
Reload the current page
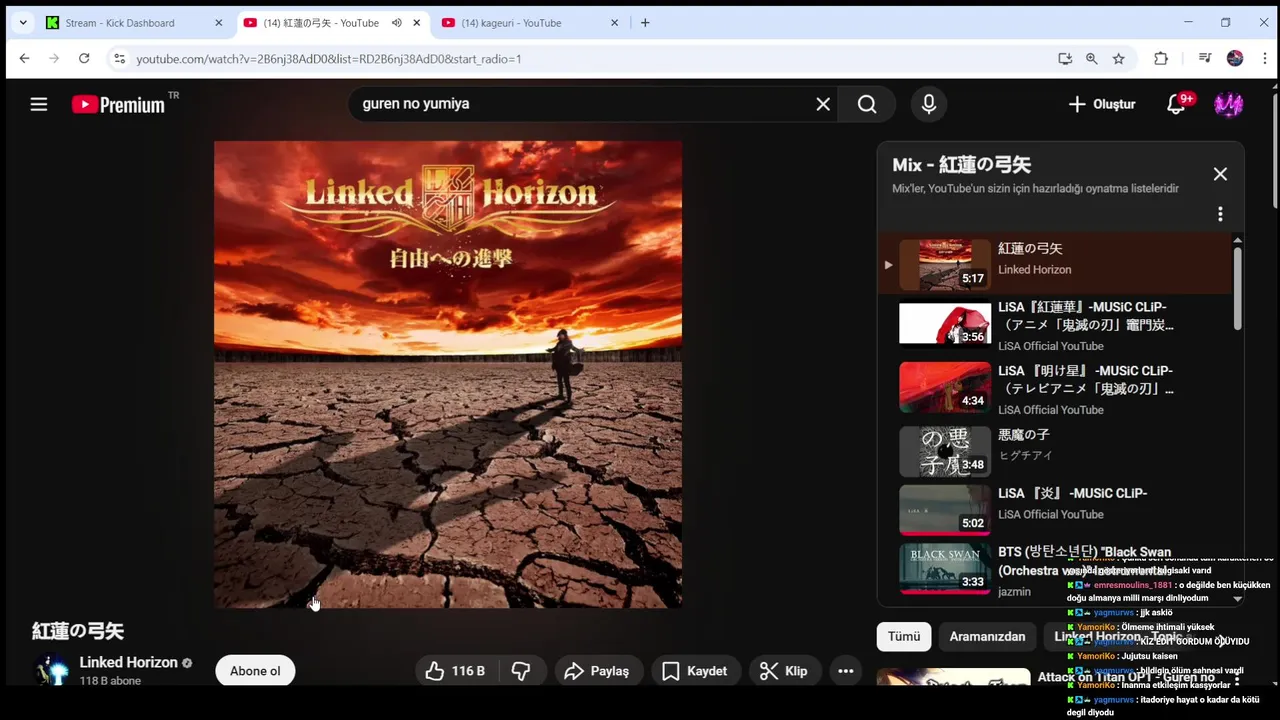pos(84,59)
